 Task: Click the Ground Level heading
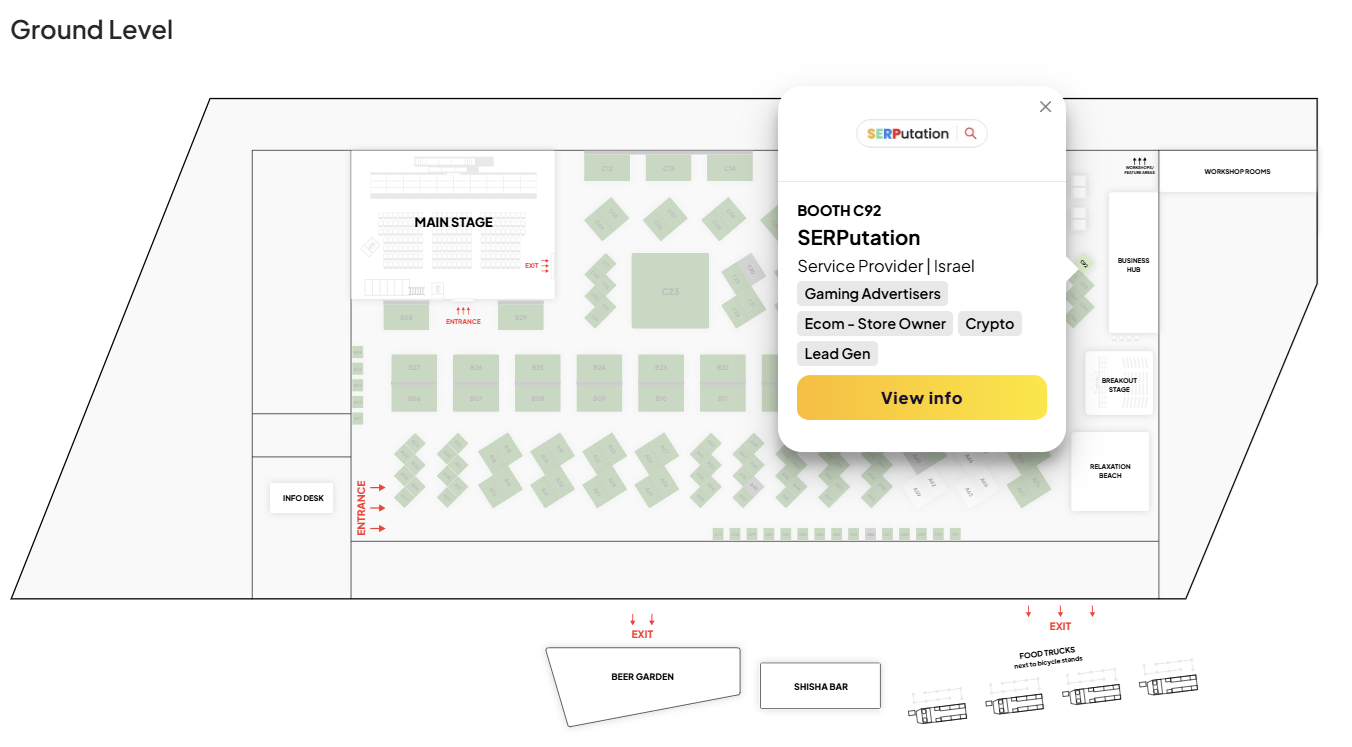91,30
